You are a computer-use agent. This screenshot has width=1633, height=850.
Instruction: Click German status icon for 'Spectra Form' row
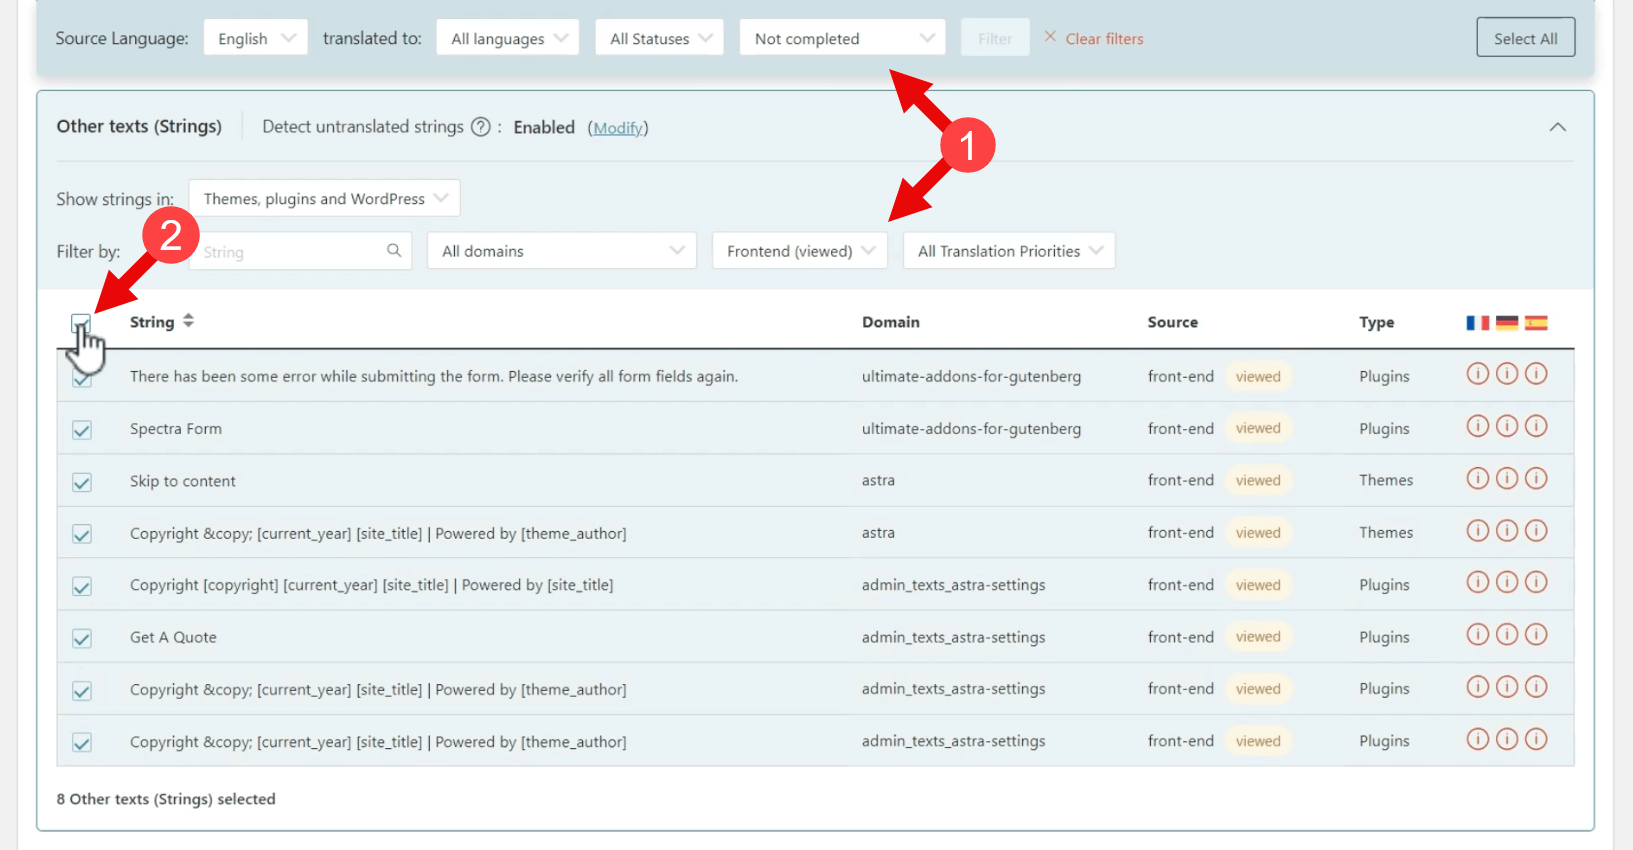click(x=1507, y=426)
